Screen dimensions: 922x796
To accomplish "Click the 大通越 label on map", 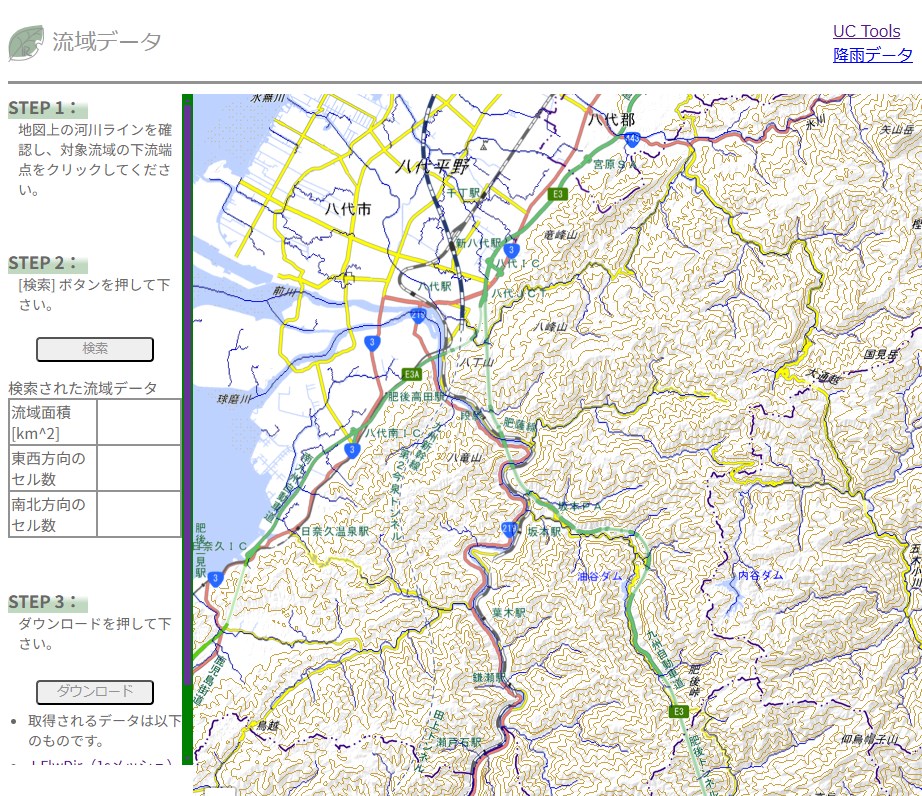I will (823, 376).
